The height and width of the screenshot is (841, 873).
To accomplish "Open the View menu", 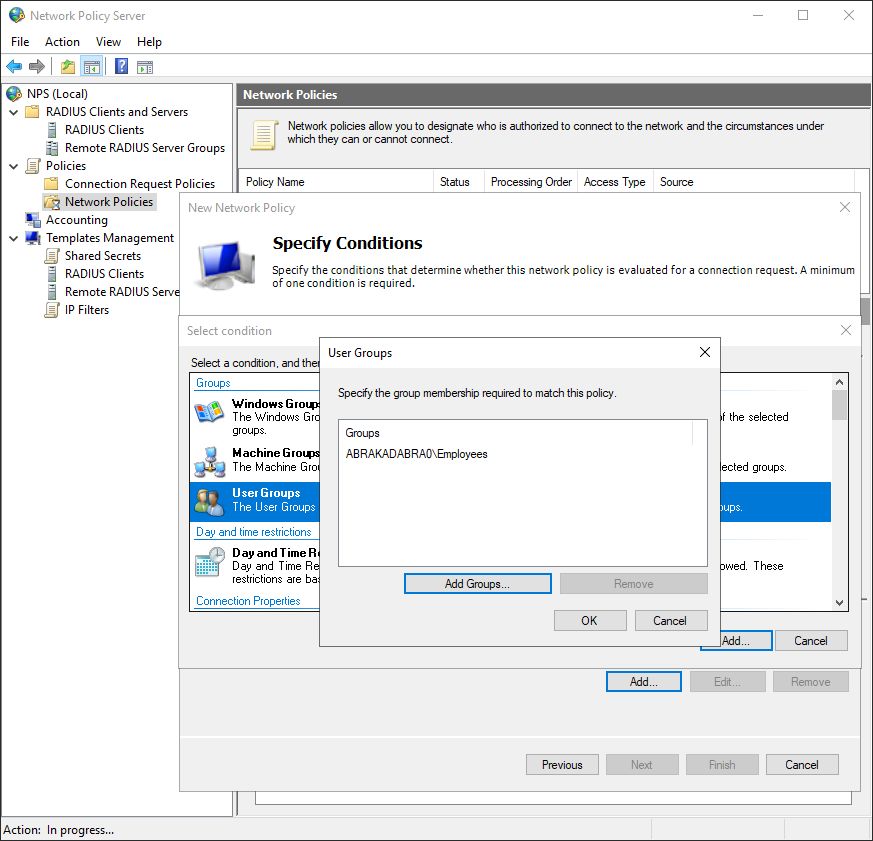I will (x=108, y=42).
